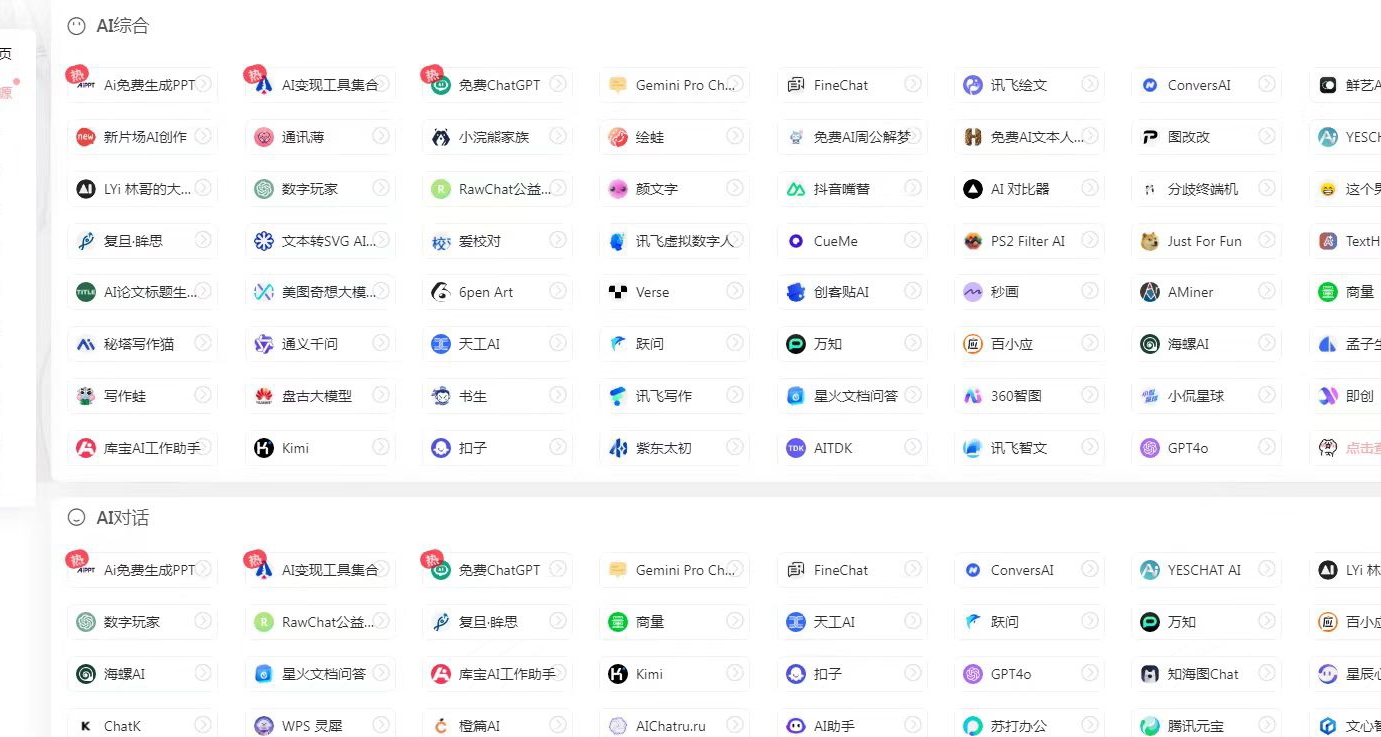This screenshot has width=1381, height=737.
Task: Open the 海螺AI app icon
Action: point(1150,343)
